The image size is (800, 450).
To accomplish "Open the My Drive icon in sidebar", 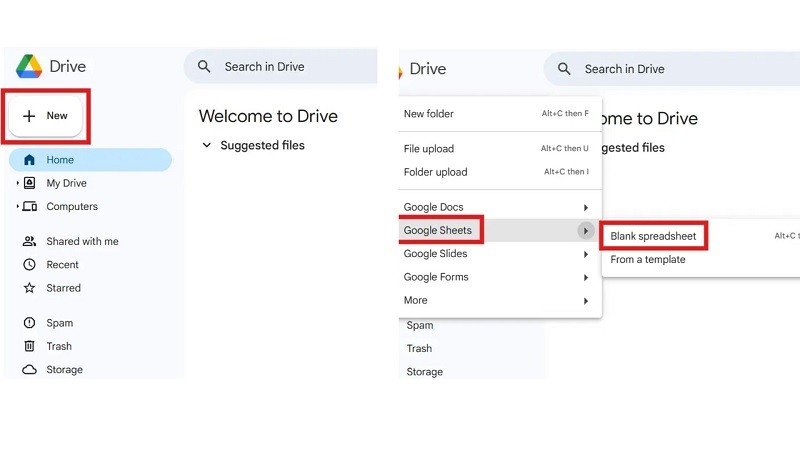I will (x=30, y=183).
